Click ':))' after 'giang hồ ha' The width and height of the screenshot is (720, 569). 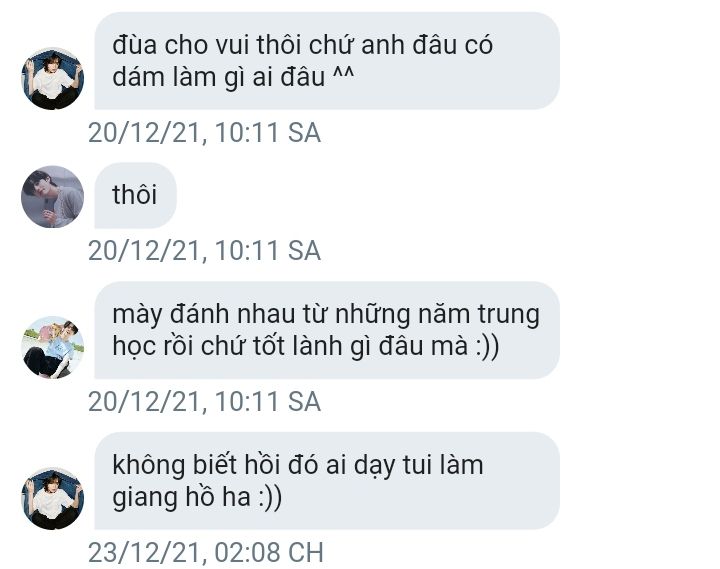click(270, 497)
